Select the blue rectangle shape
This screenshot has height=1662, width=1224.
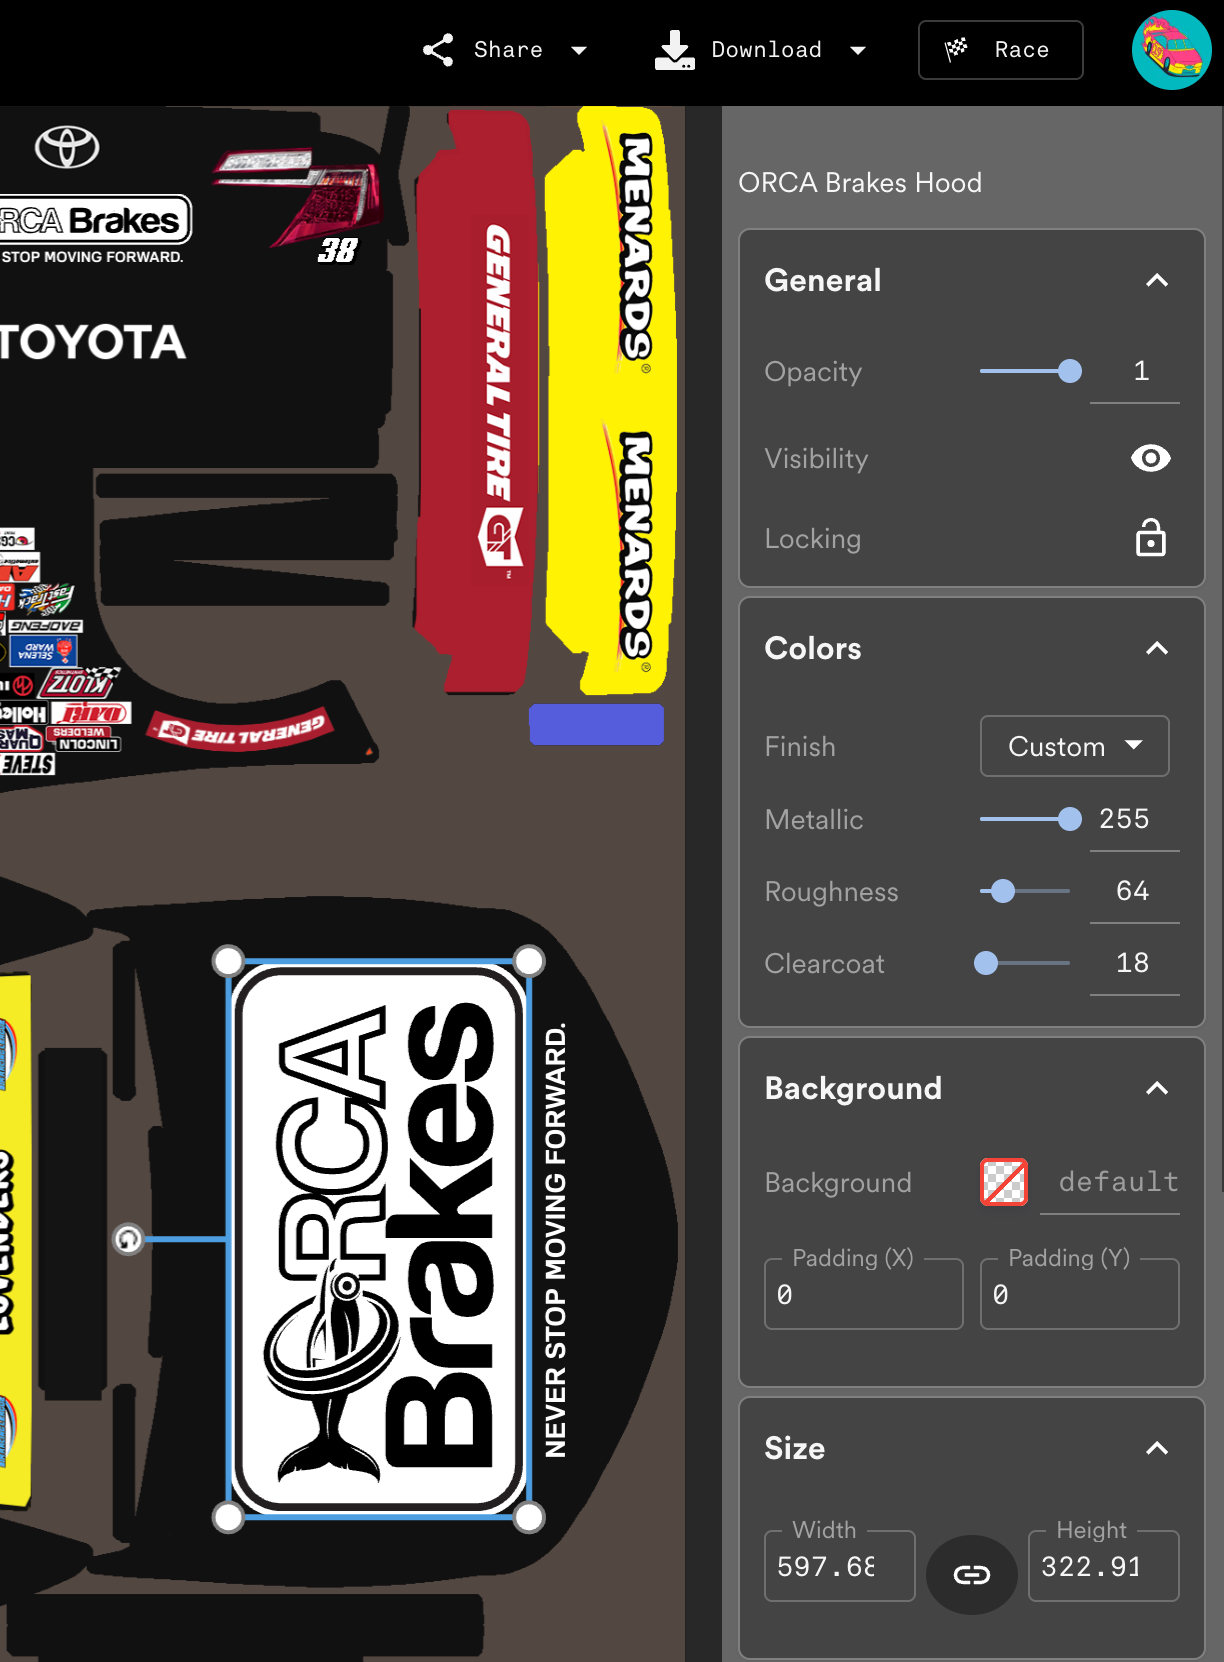[596, 724]
